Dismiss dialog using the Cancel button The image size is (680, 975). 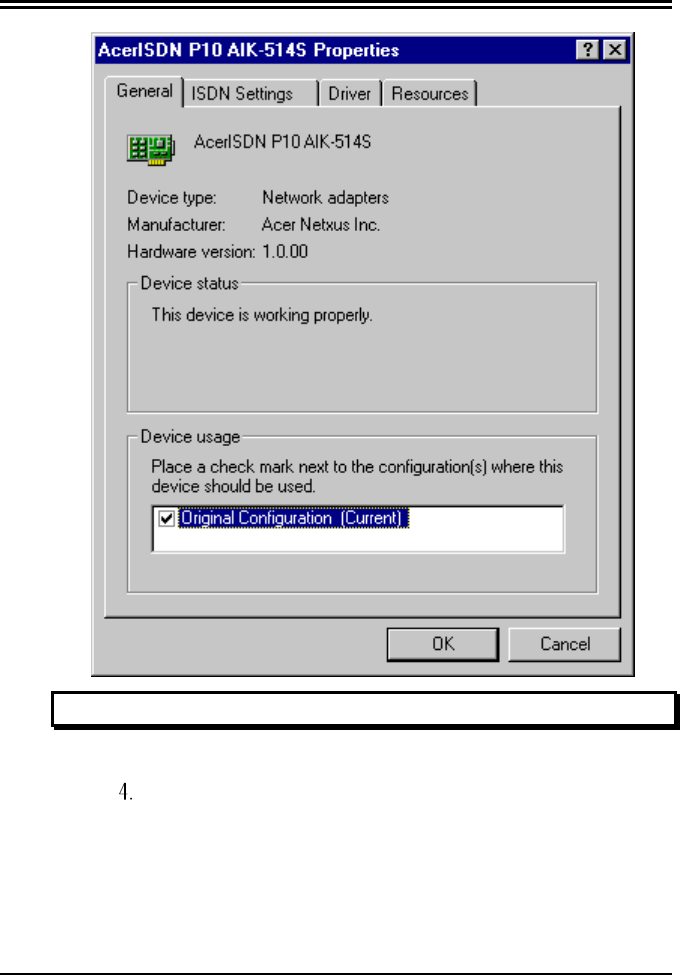pyautogui.click(x=564, y=644)
